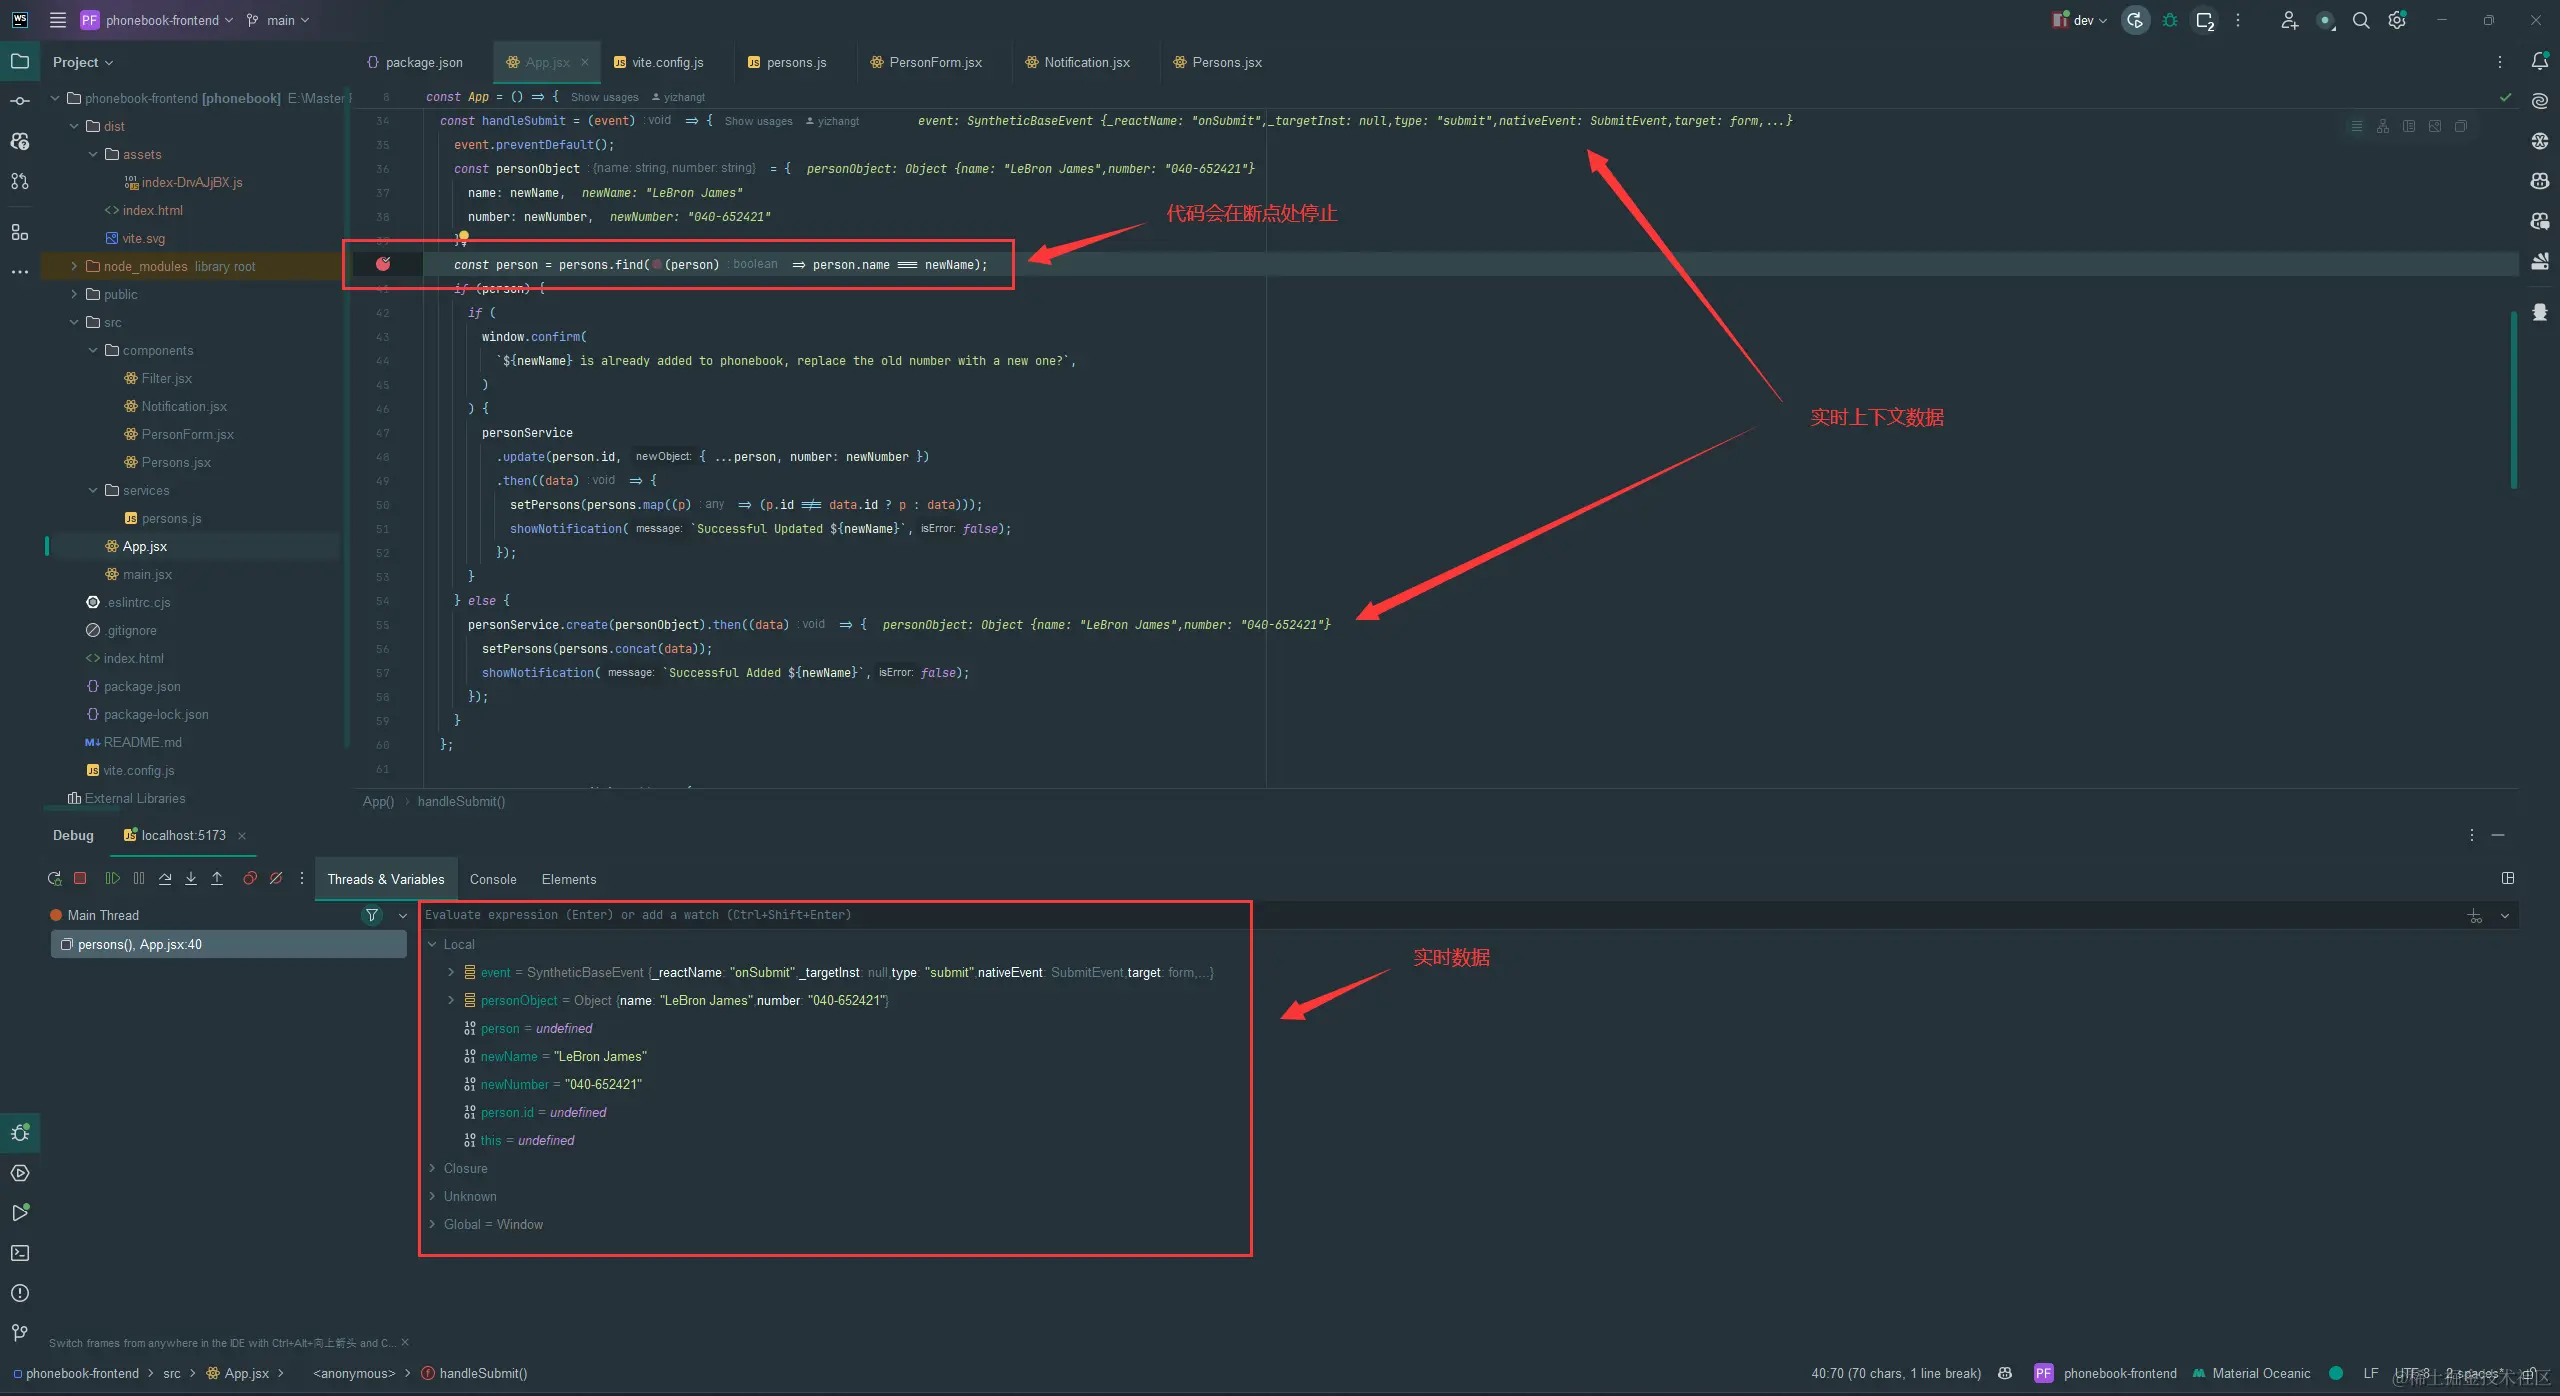Step out of the current frame
2560x1396 pixels.
(217, 878)
